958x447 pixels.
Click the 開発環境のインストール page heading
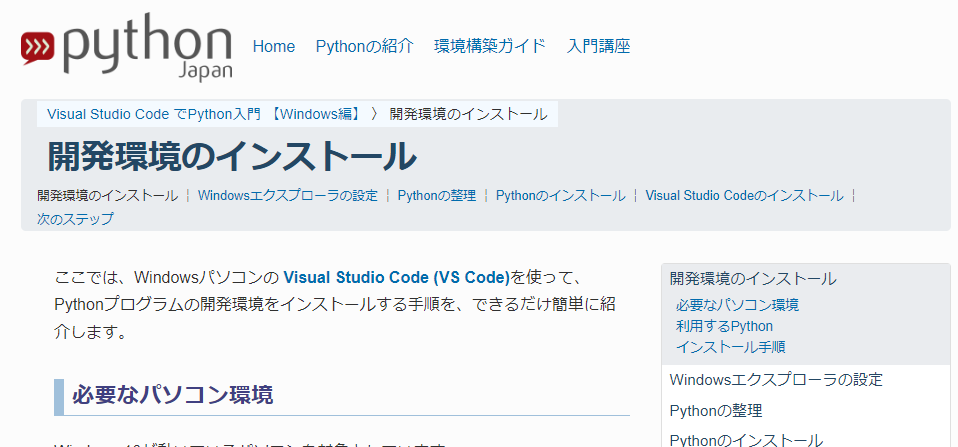click(x=232, y=156)
